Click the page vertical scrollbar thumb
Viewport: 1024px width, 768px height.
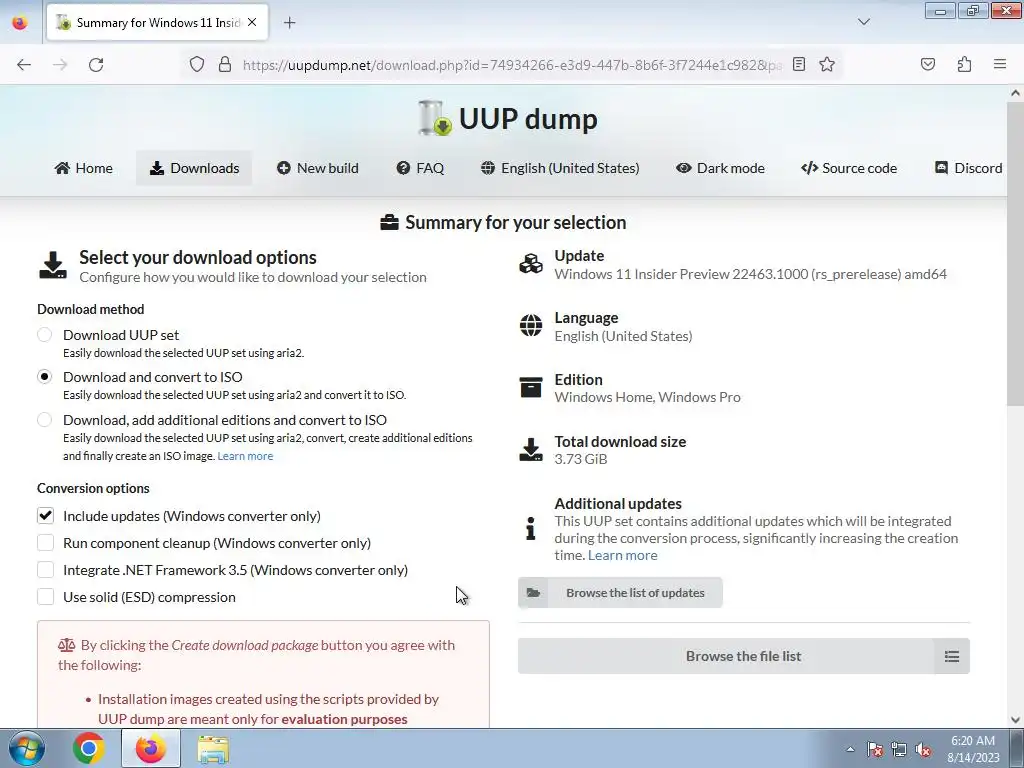point(1016,254)
